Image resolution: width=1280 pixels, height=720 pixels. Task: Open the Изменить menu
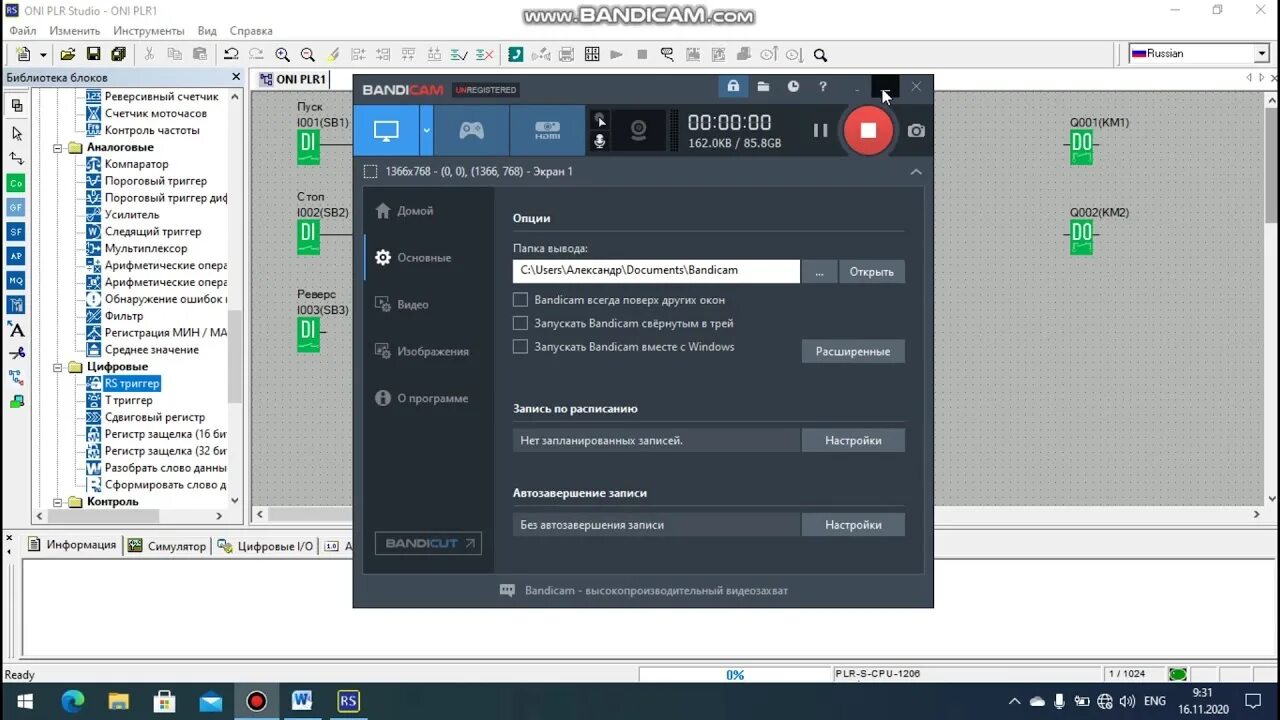(74, 31)
